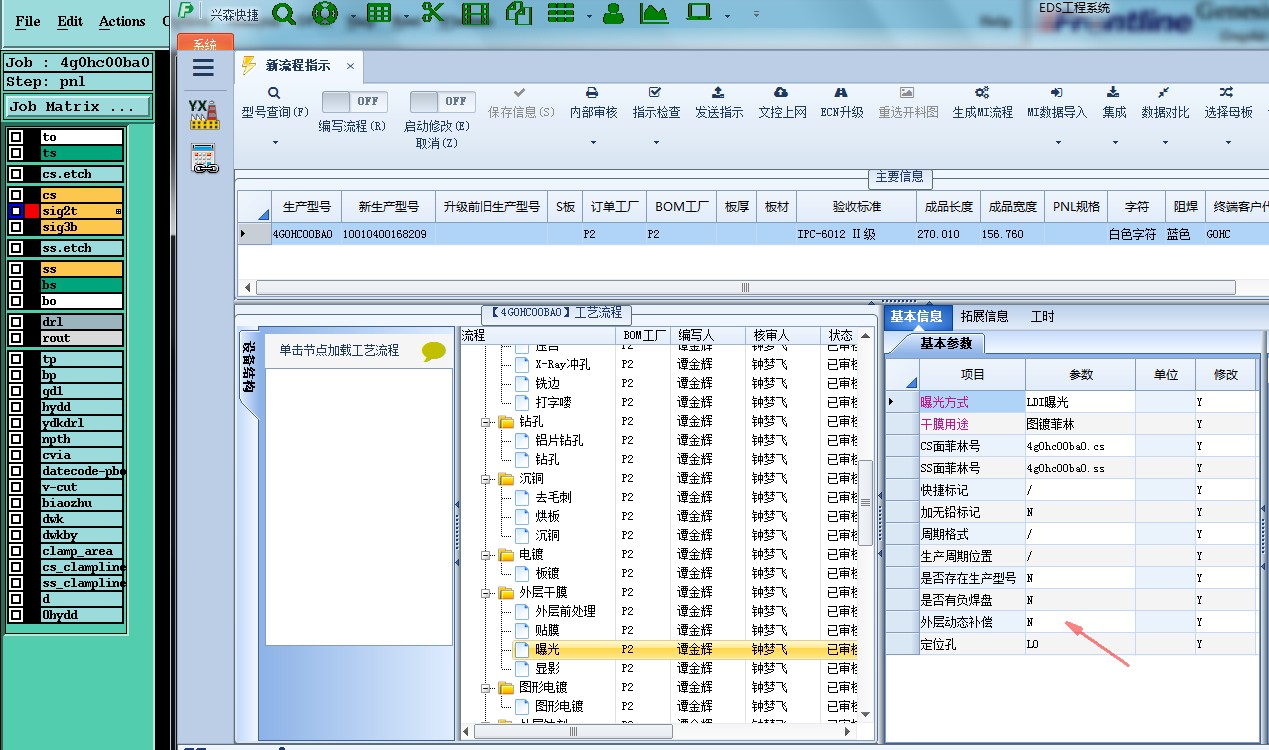Collapse the 外层干膜 tree folder

click(x=486, y=592)
